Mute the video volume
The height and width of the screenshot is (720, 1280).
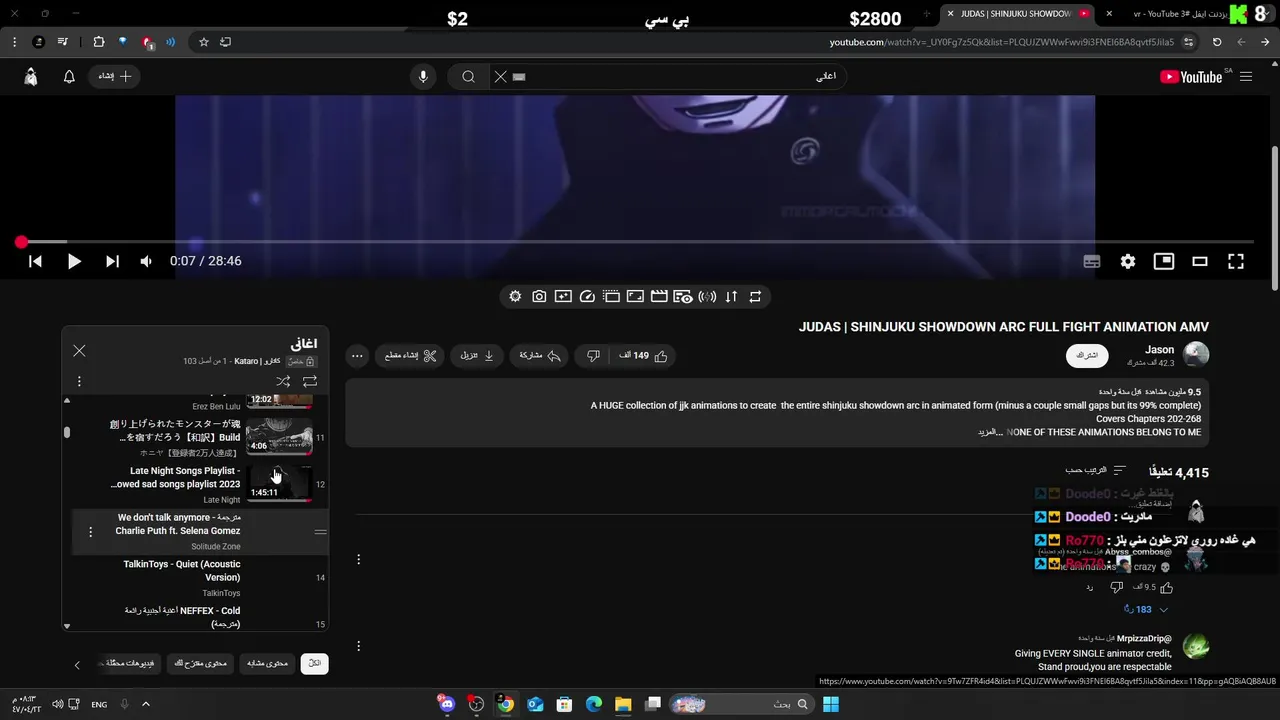coord(146,261)
